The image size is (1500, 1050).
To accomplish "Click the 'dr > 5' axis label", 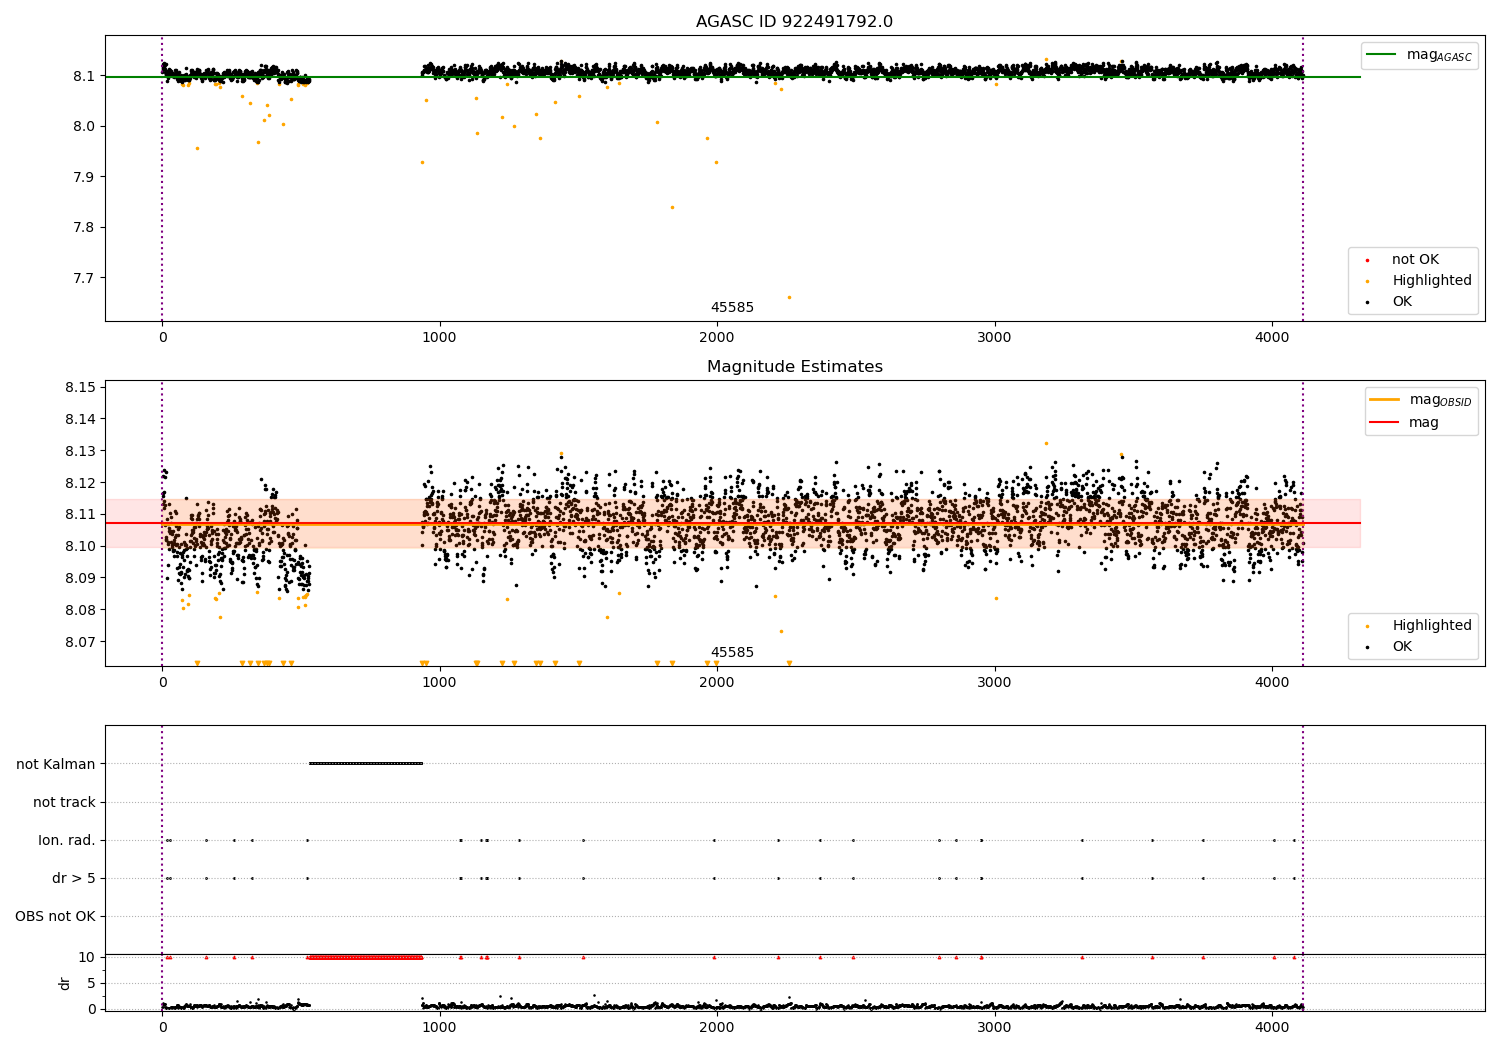I will tap(74, 879).
